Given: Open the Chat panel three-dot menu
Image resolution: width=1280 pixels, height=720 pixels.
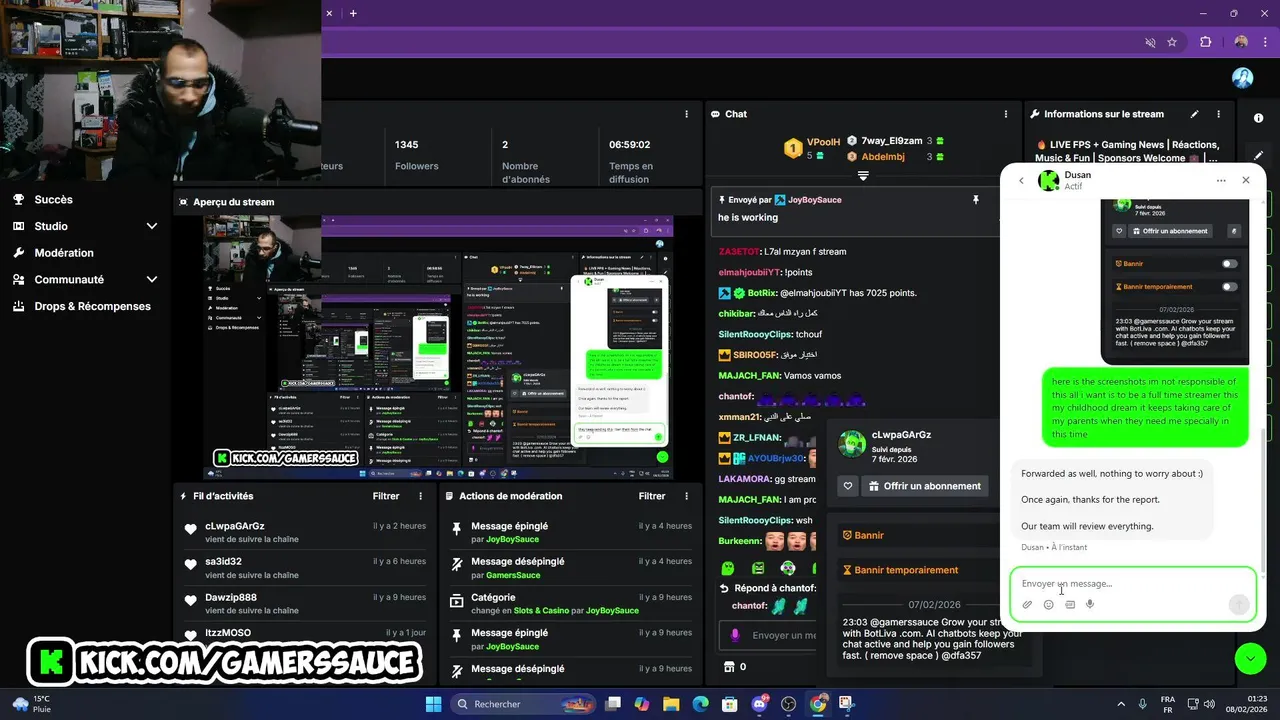Looking at the screenshot, I should (1007, 114).
